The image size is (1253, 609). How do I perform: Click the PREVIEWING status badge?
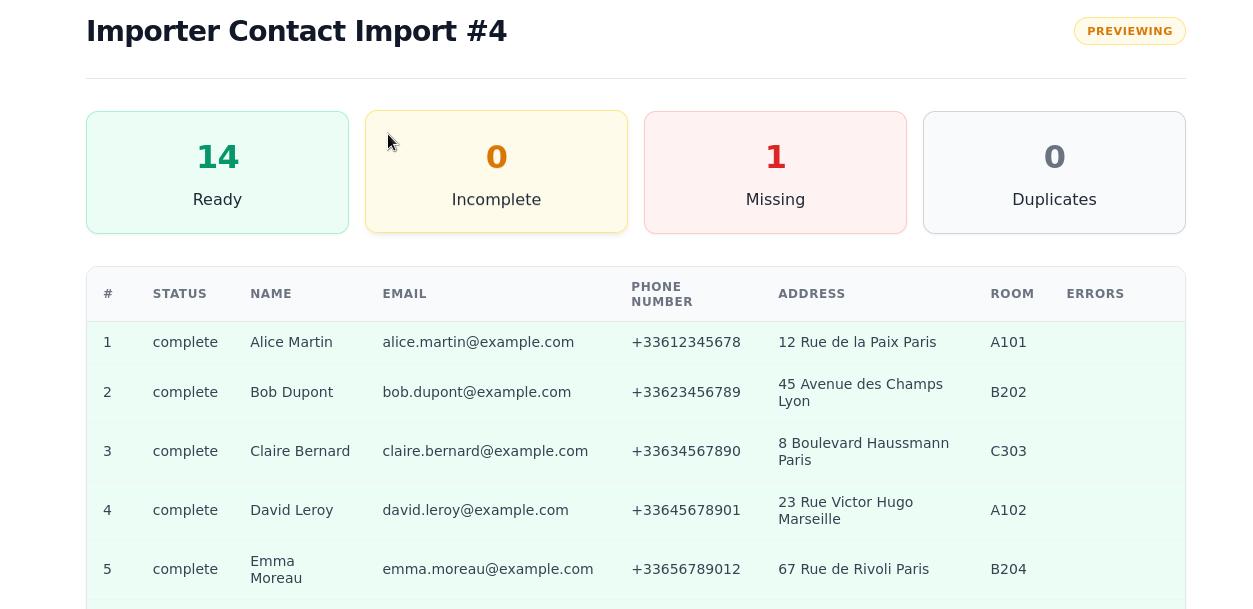point(1129,31)
